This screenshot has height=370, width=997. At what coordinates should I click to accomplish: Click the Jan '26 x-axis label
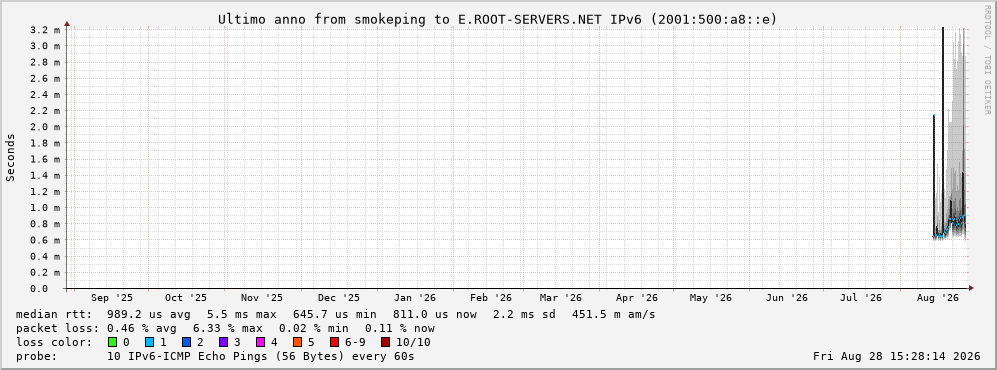click(x=415, y=298)
